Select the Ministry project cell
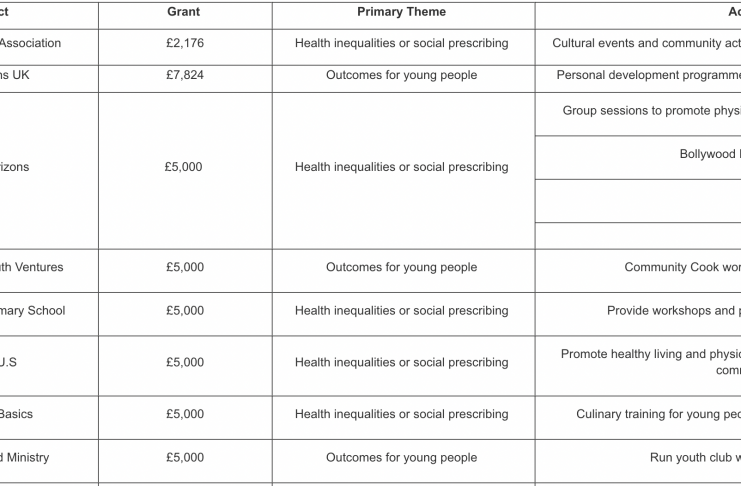Screen dimensions: 741x486 (x=26, y=457)
